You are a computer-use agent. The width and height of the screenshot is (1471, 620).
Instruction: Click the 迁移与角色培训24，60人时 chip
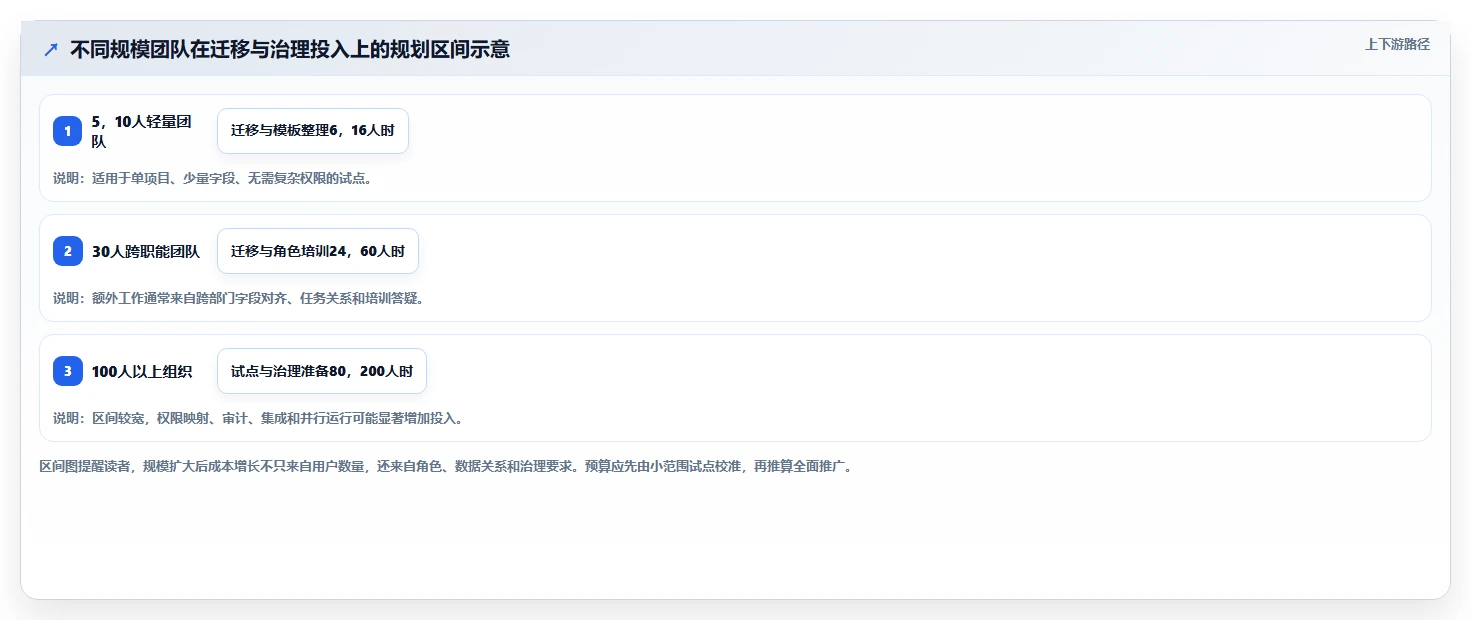tap(318, 251)
